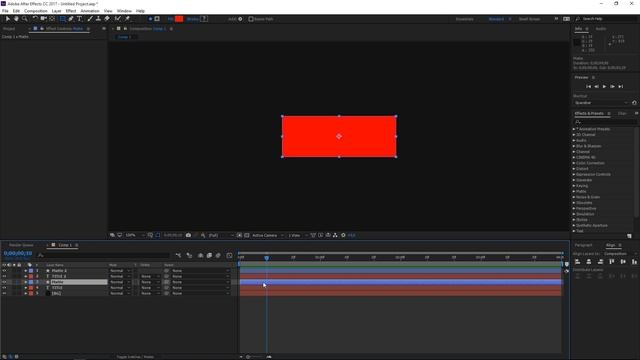Open the Stroke color swatch

point(204,19)
